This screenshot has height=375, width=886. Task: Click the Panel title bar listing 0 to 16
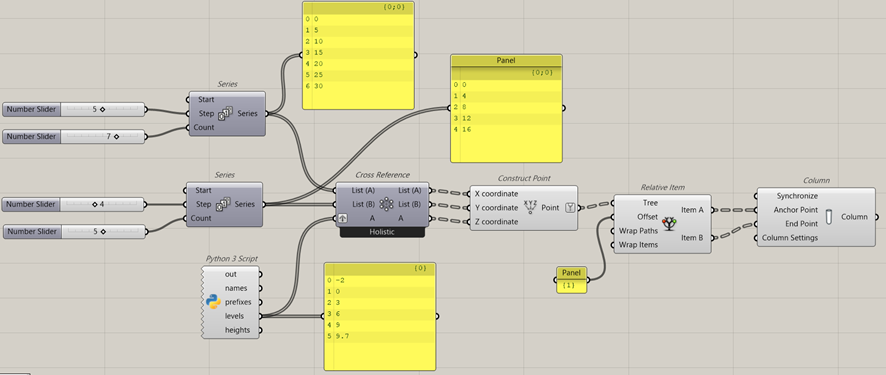click(506, 60)
